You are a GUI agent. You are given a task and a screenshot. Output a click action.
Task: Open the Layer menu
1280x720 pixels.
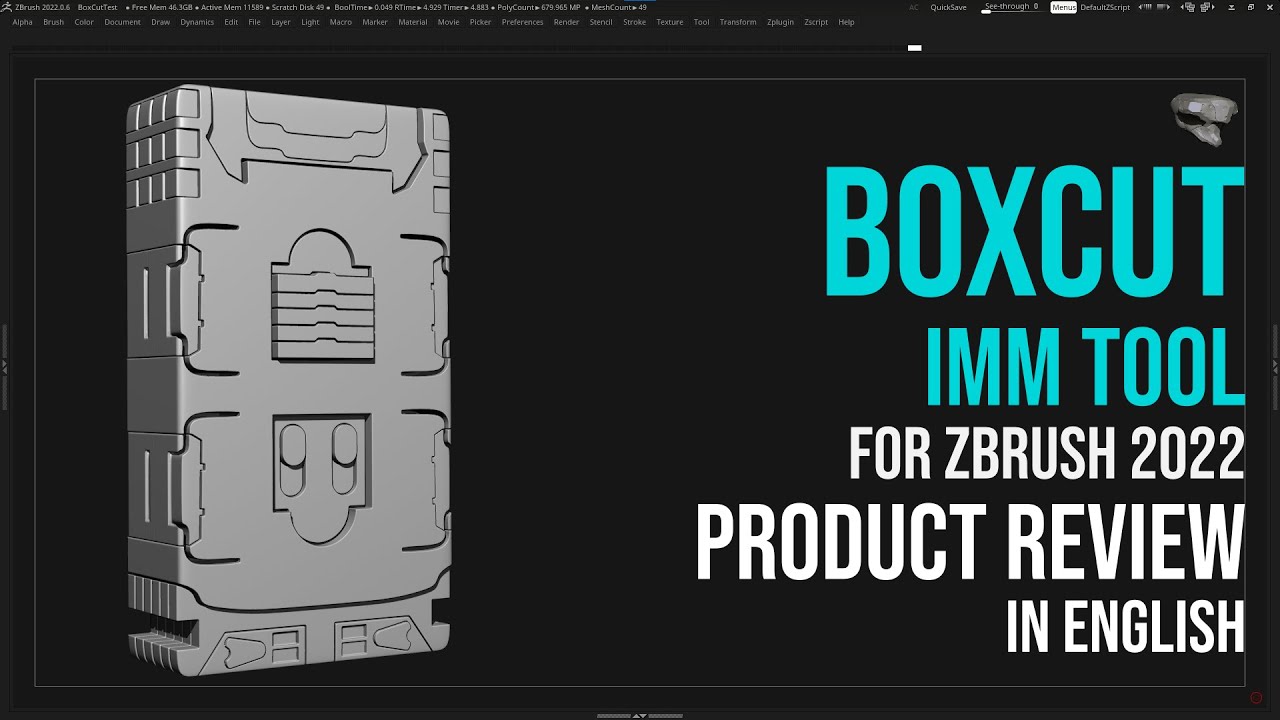pos(281,22)
